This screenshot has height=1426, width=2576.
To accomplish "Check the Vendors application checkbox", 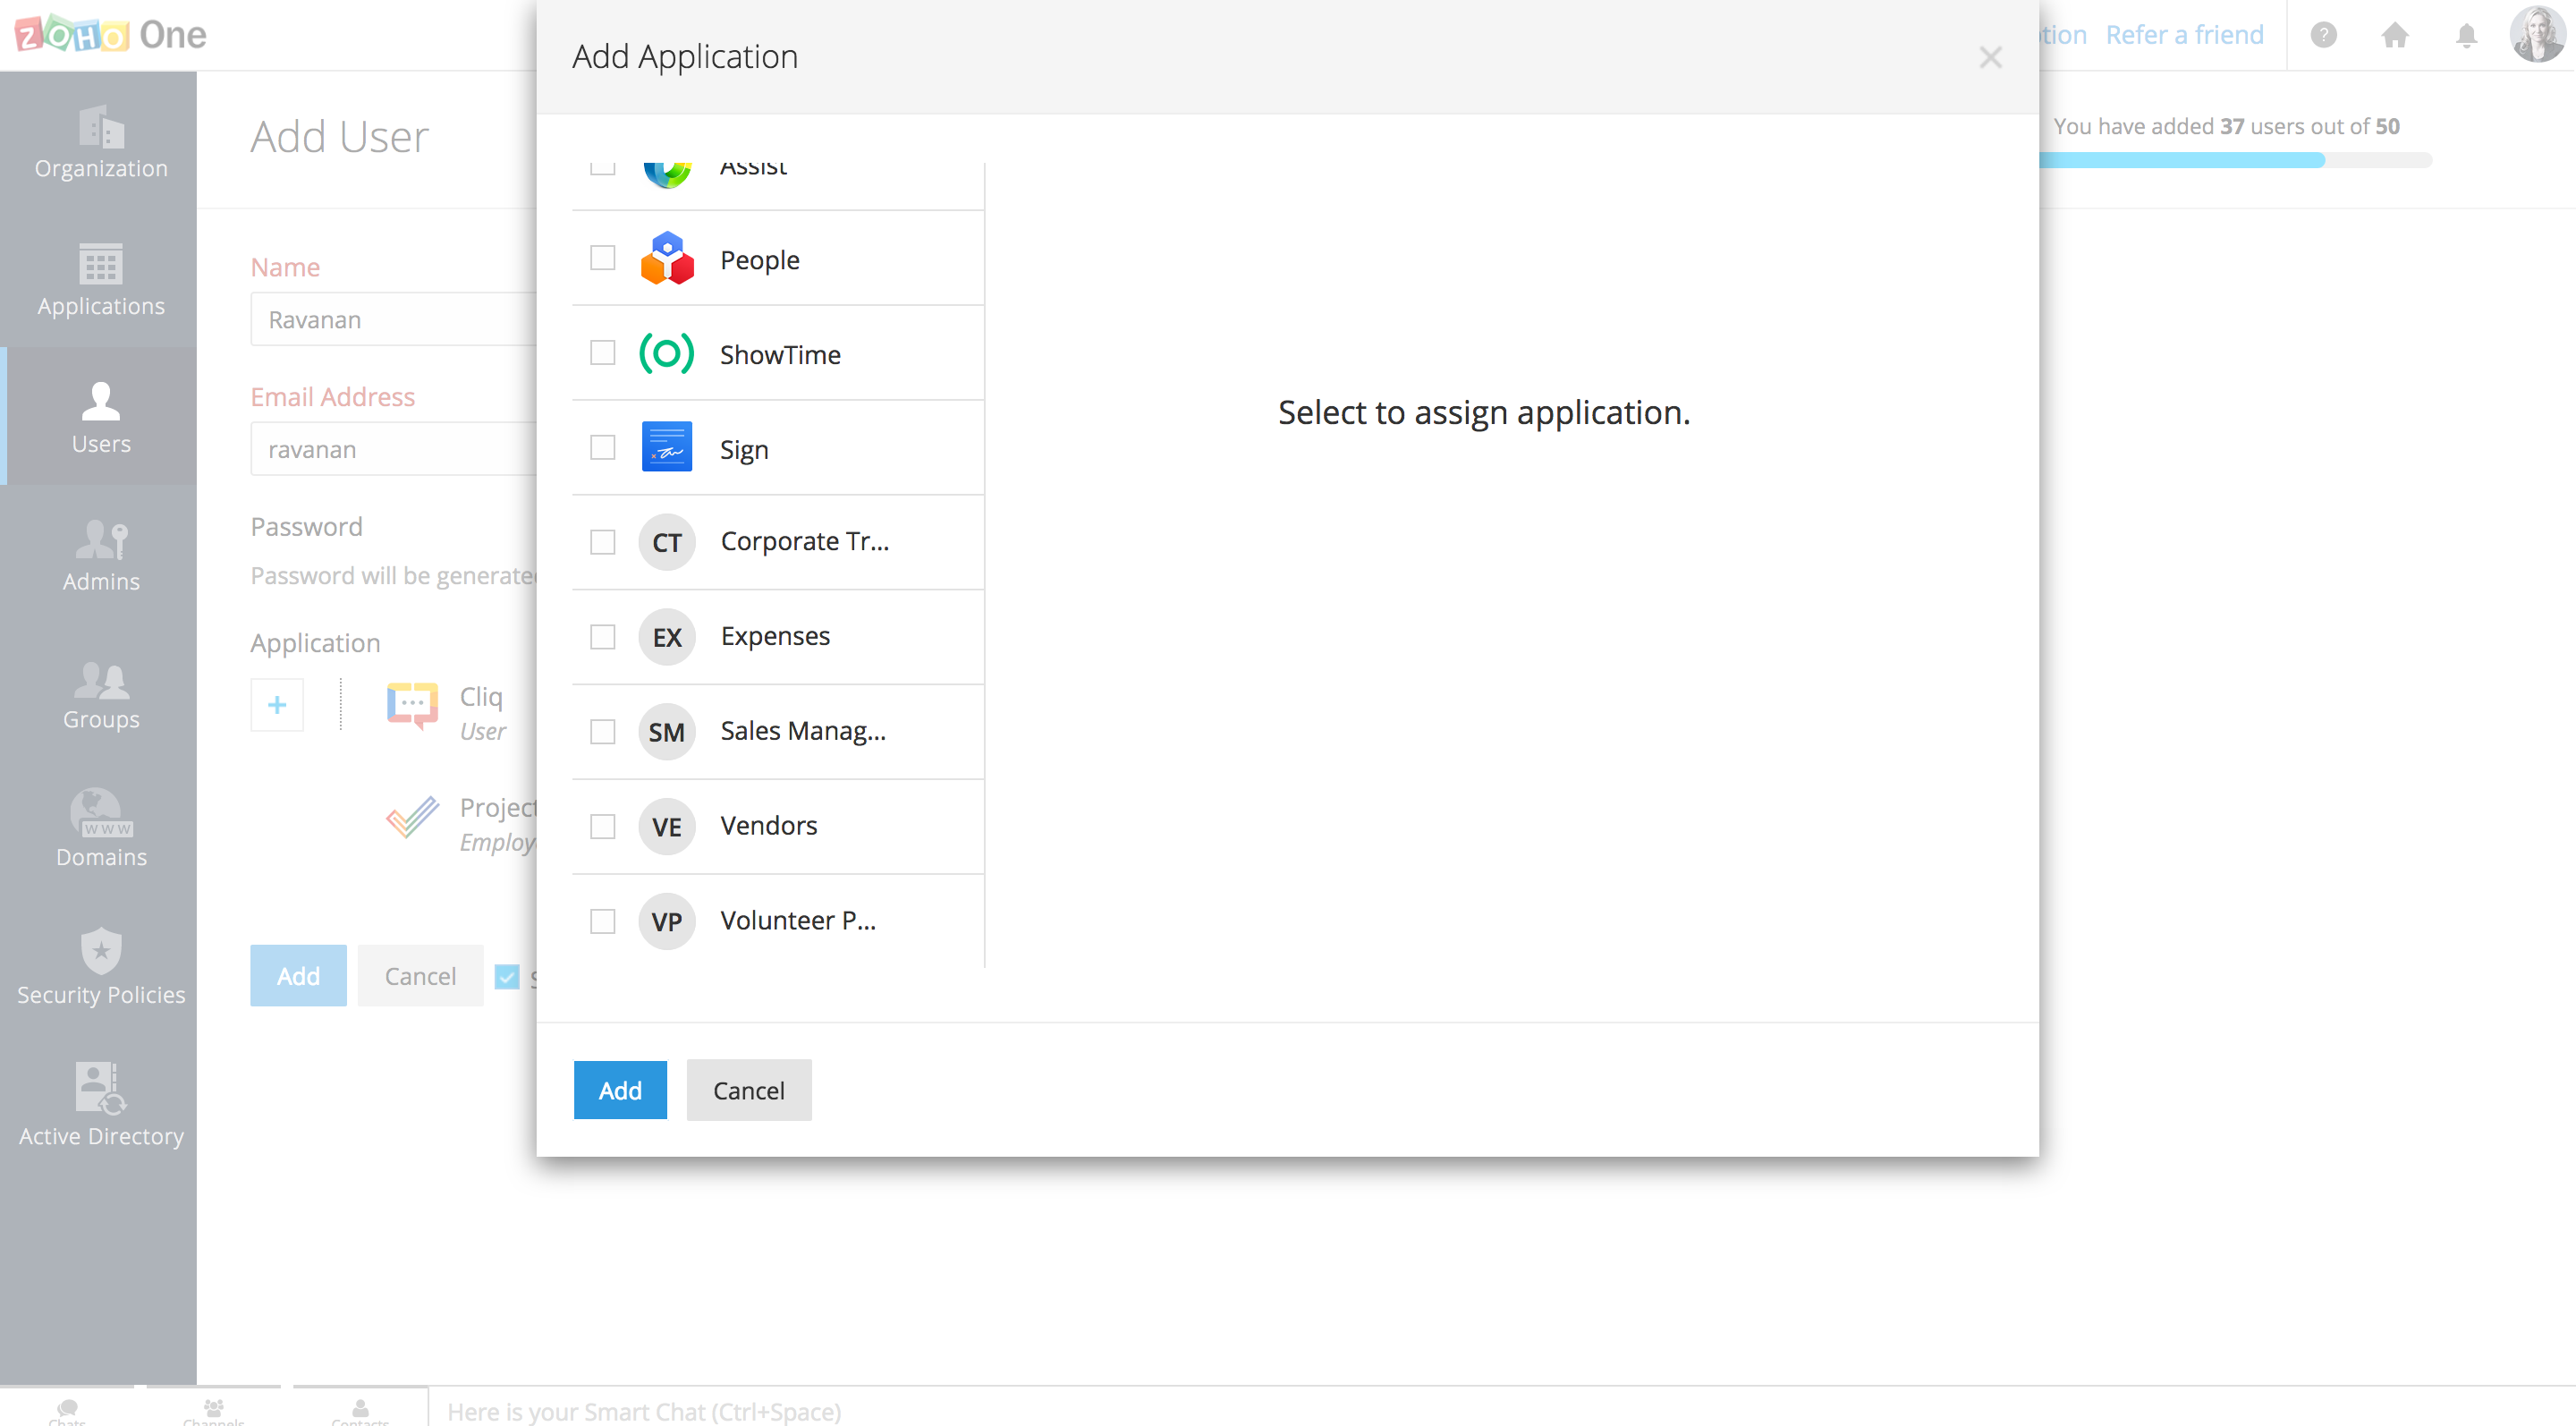I will (602, 827).
